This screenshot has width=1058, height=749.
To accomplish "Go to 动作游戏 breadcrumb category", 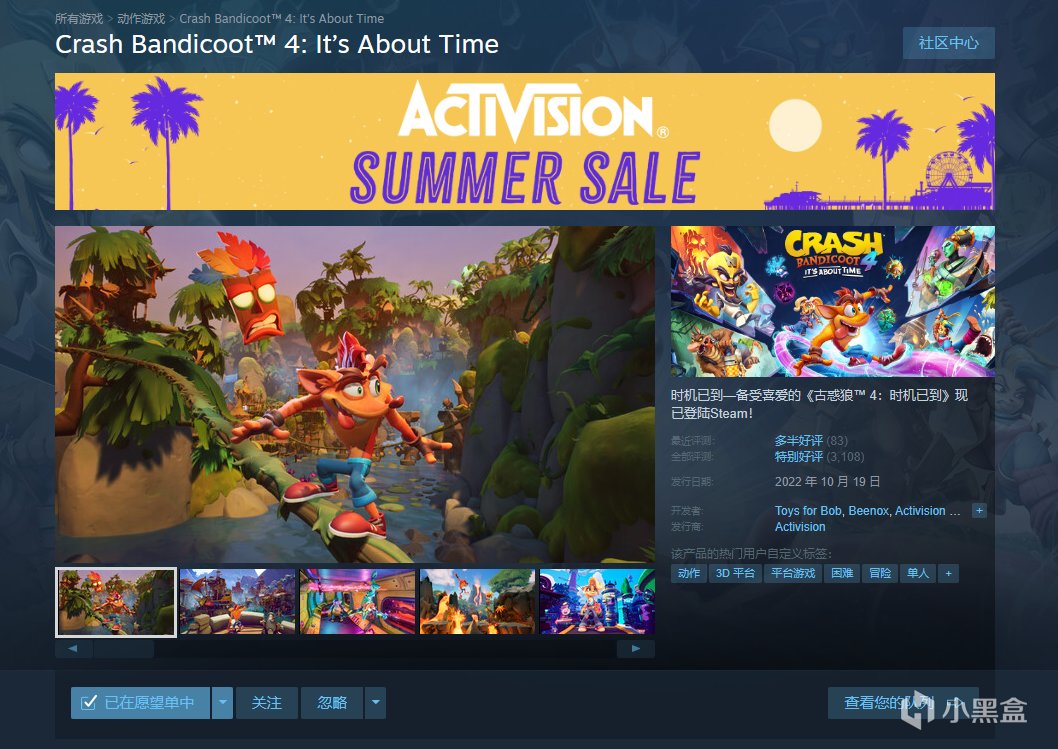I will (x=141, y=19).
